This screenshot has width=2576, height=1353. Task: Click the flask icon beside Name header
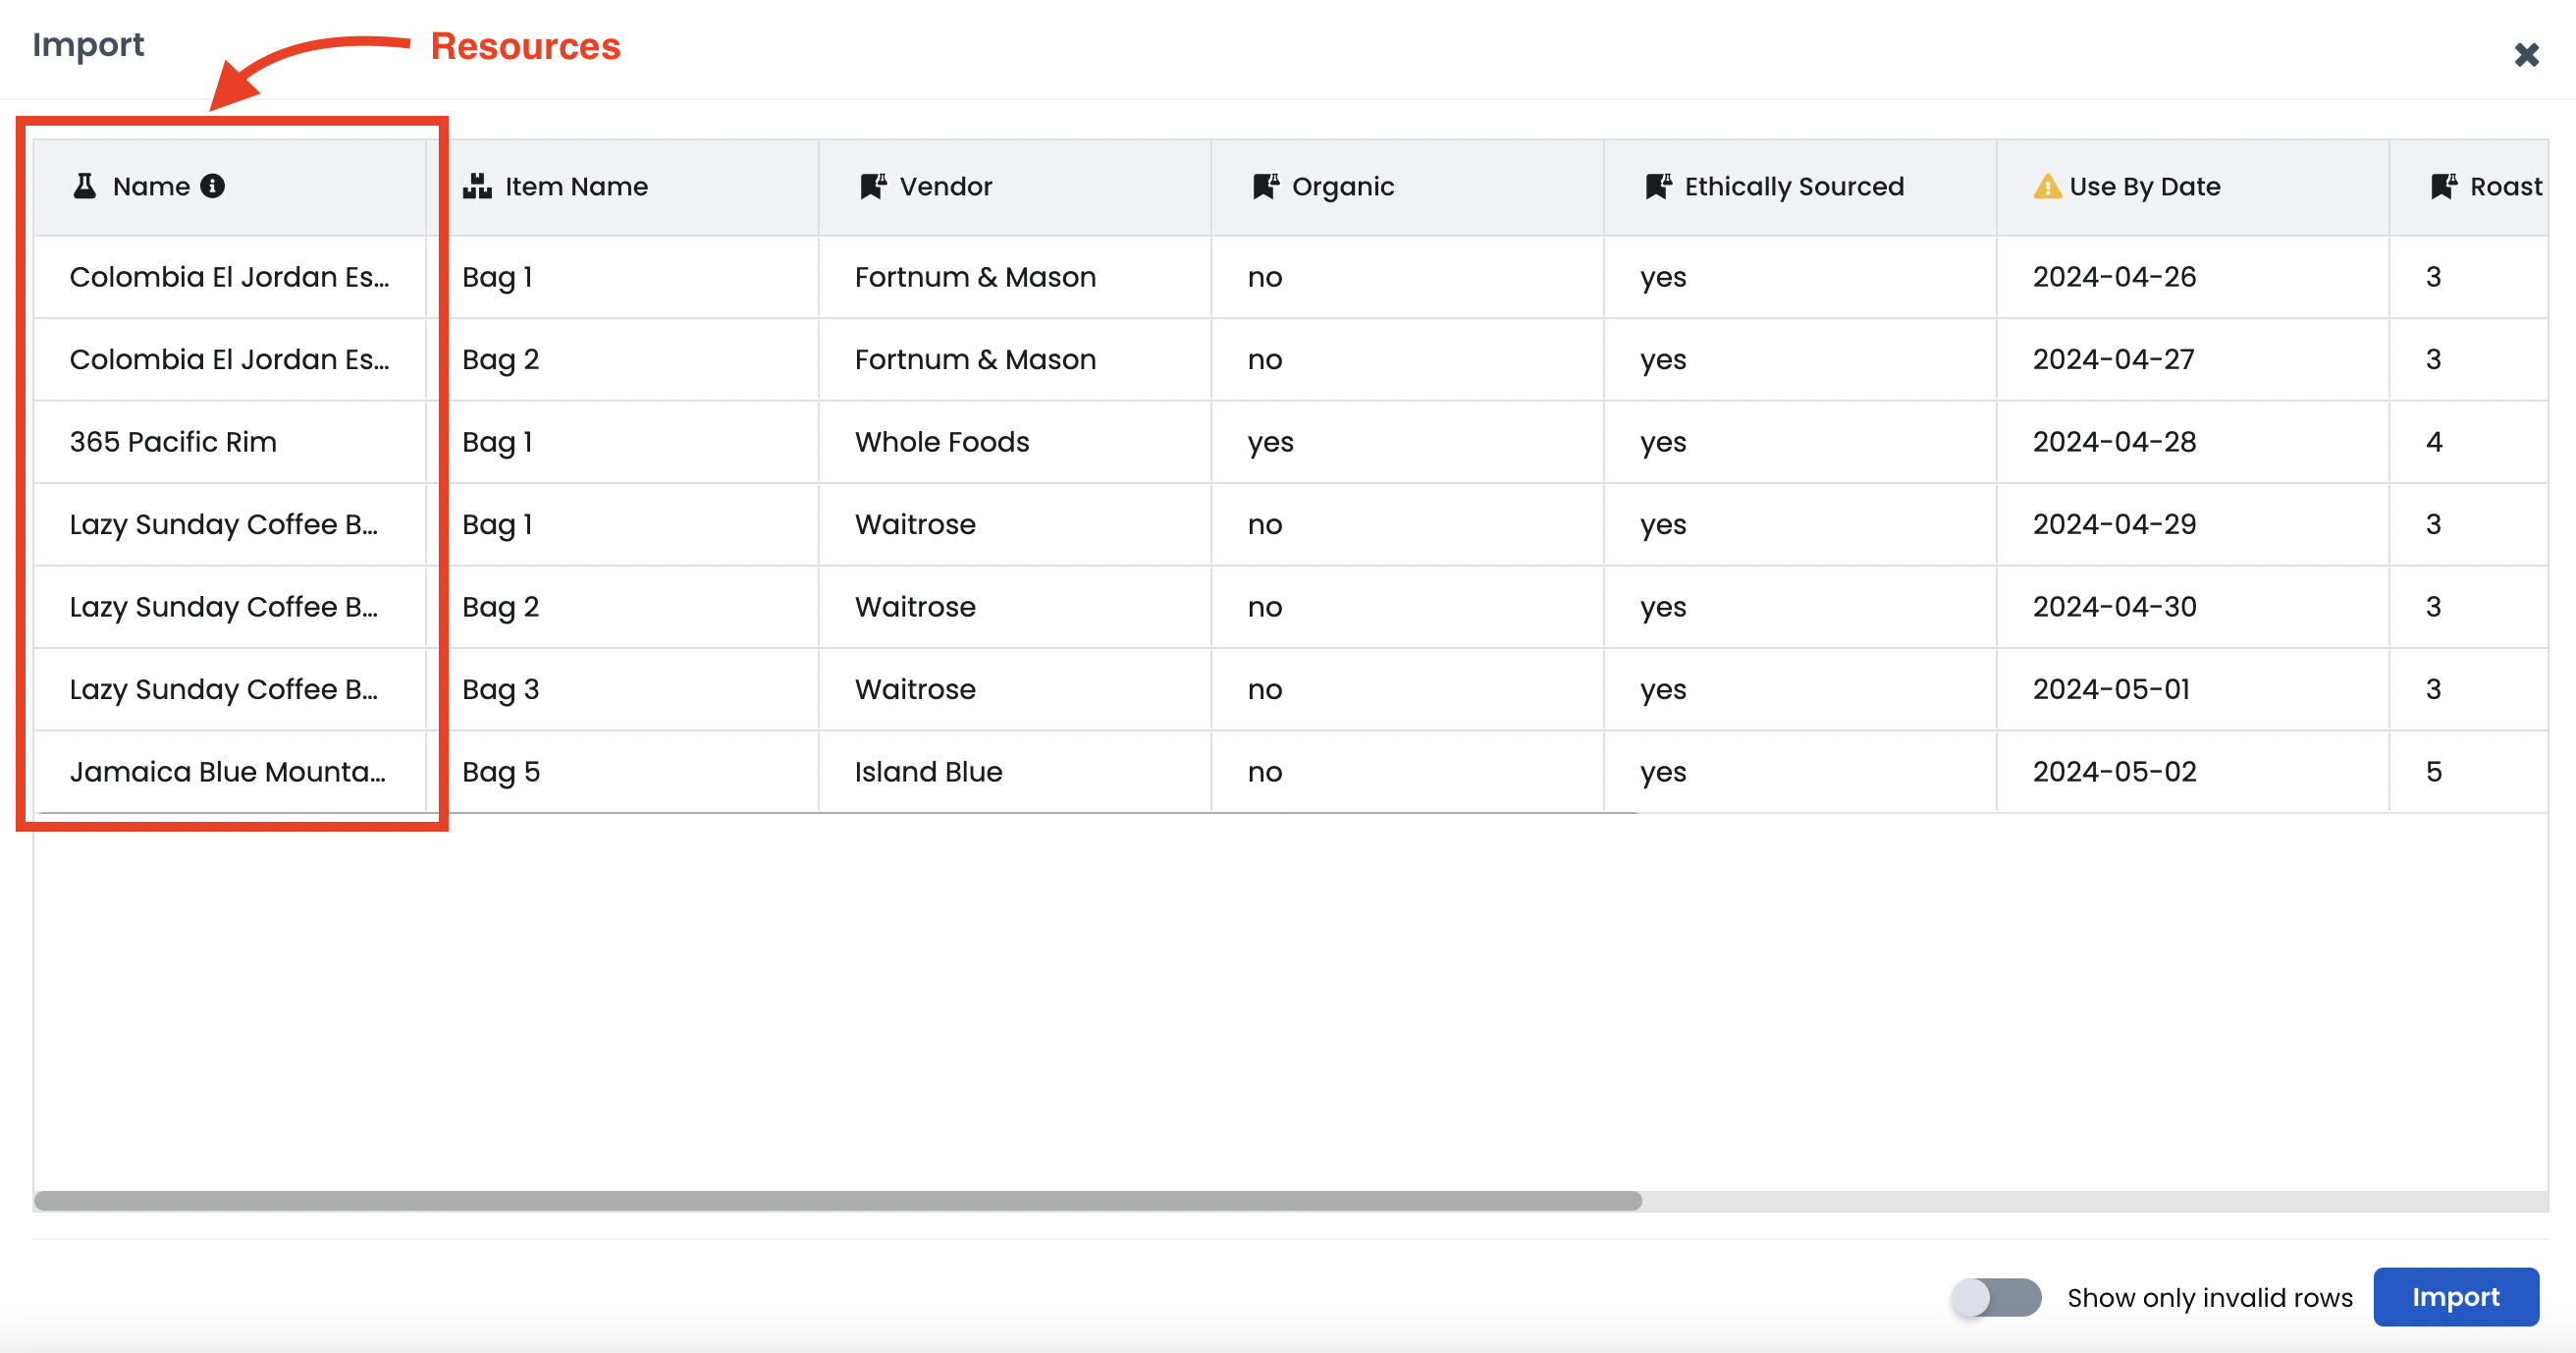pyautogui.click(x=85, y=186)
